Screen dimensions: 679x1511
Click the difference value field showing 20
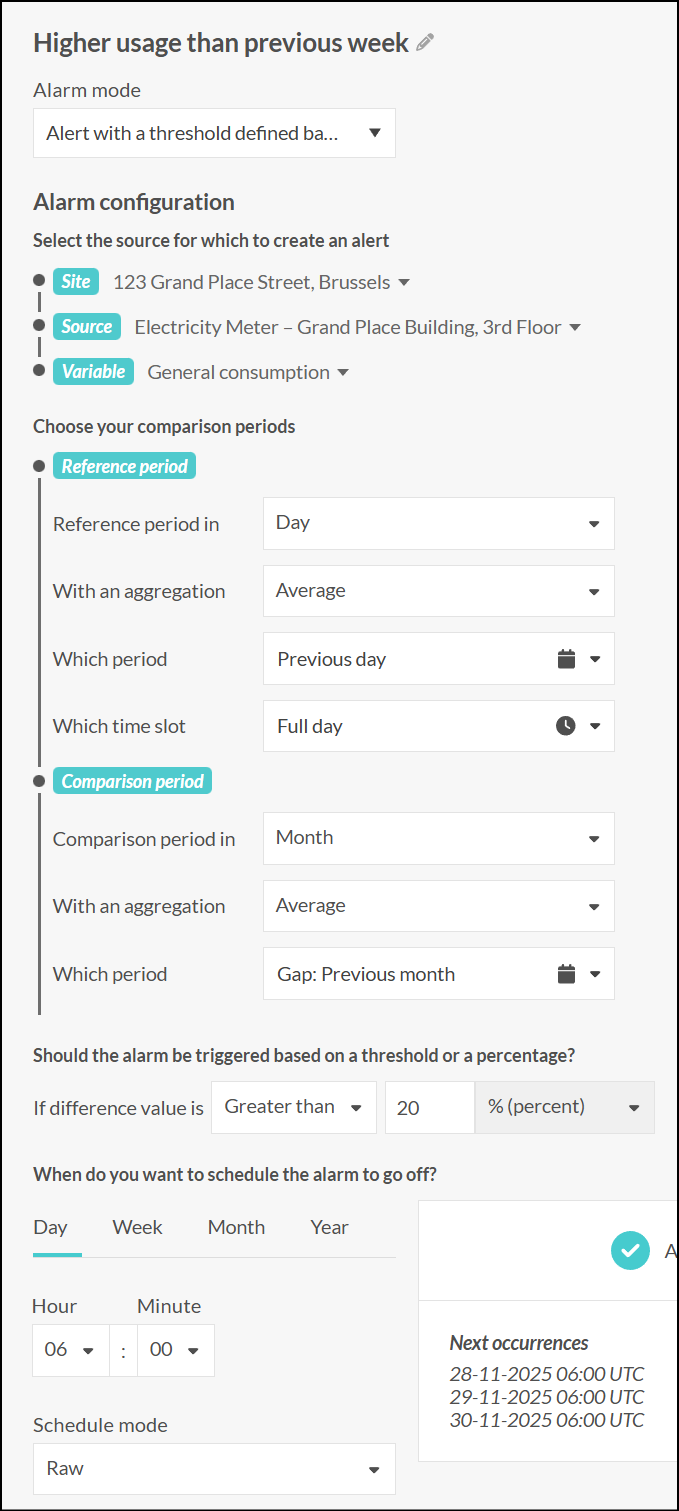[428, 1108]
